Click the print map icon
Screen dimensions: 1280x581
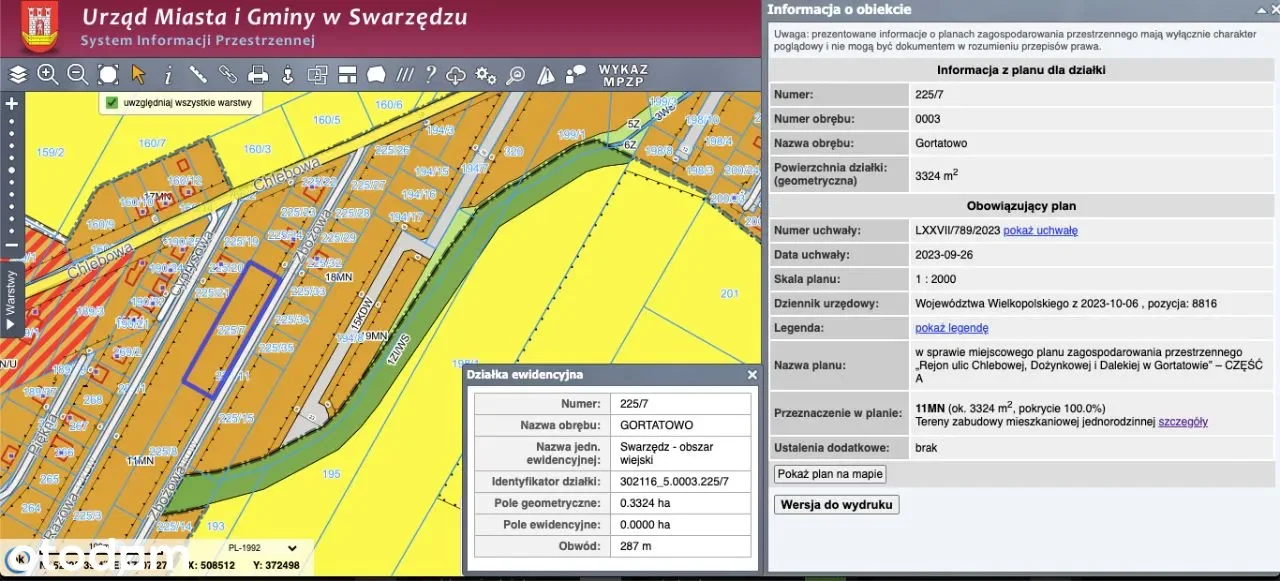pyautogui.click(x=258, y=74)
